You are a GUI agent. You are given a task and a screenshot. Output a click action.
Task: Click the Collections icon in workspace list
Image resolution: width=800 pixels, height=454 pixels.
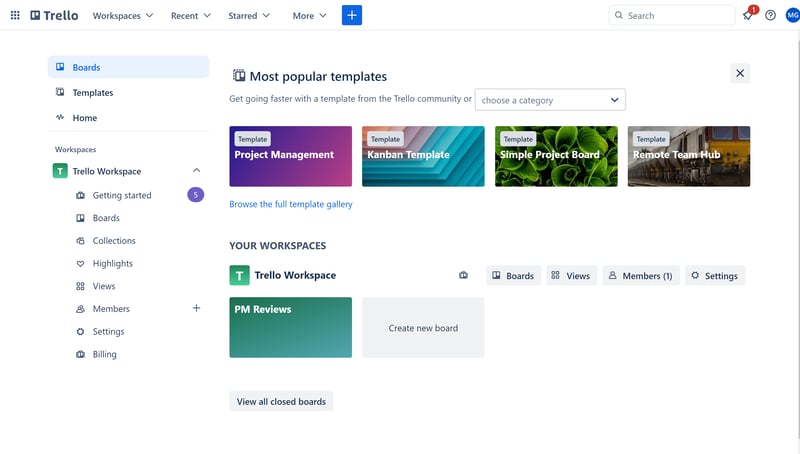(80, 240)
